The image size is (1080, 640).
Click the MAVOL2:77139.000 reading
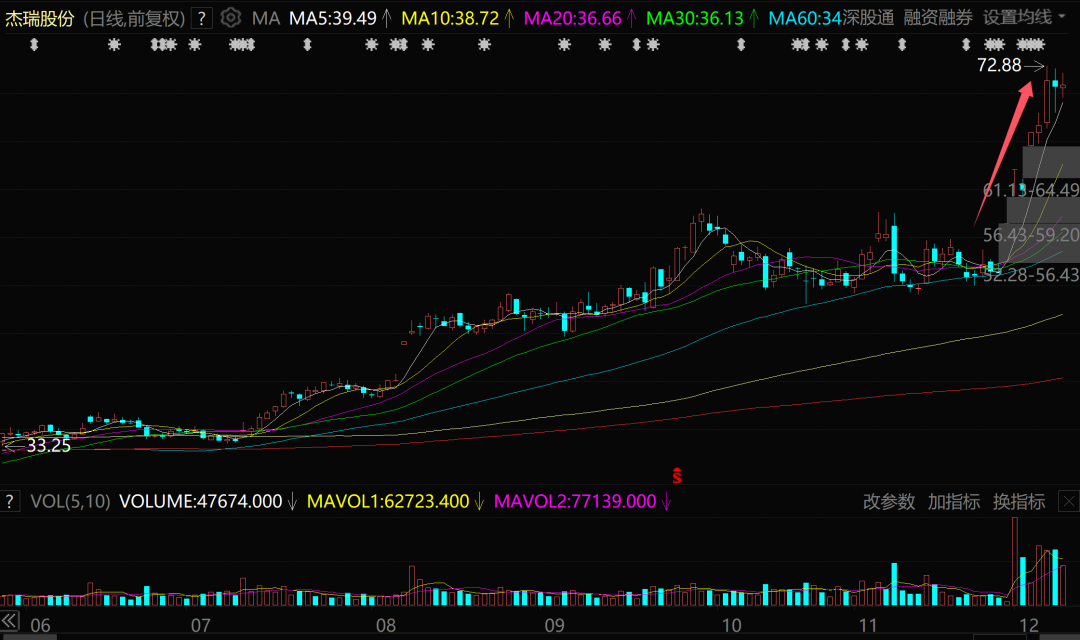(575, 502)
